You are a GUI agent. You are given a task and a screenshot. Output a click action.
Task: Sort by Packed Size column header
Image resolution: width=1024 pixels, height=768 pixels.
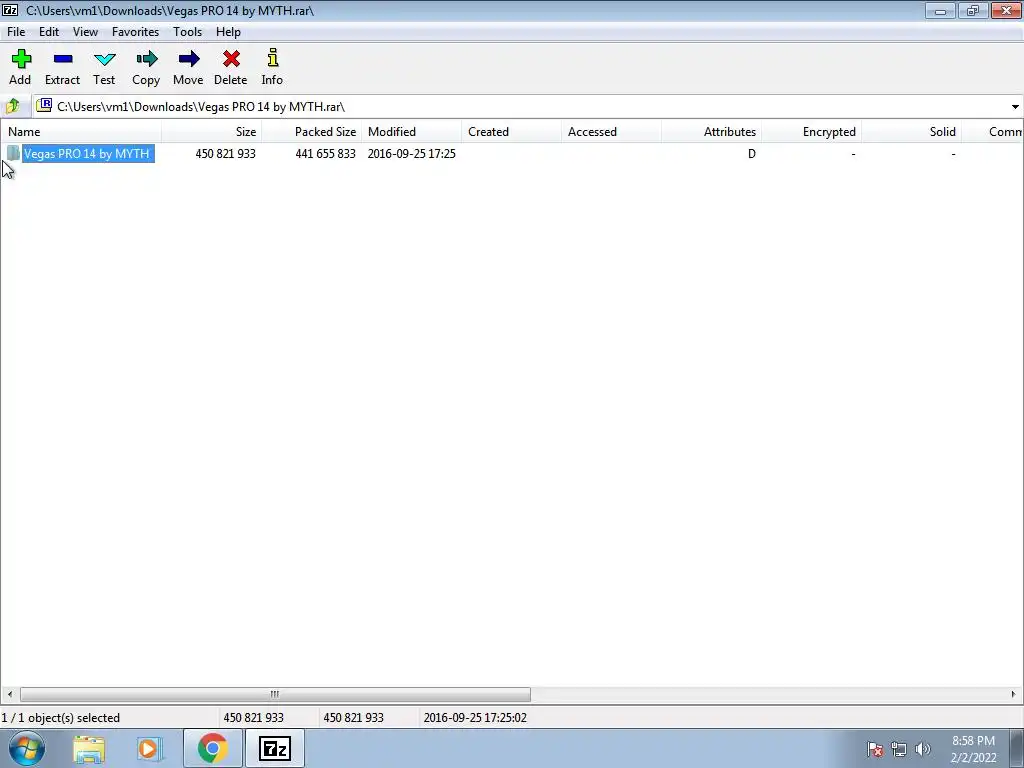click(312, 131)
